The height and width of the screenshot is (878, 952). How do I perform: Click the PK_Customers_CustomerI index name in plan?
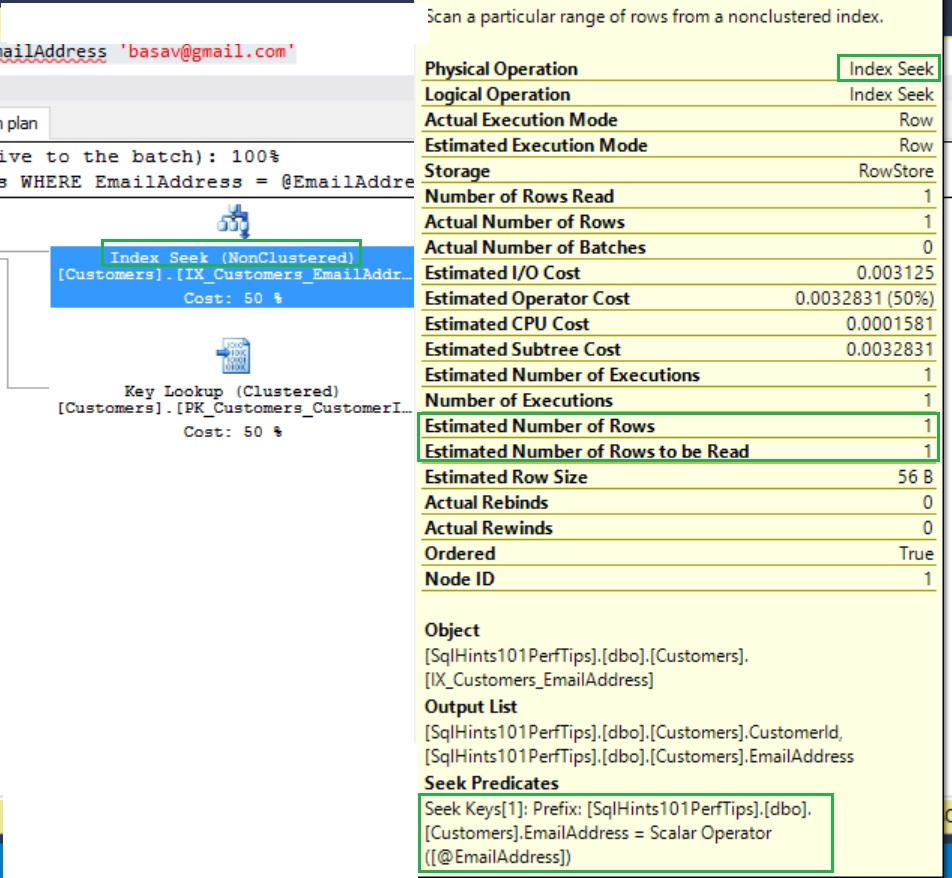(x=234, y=408)
